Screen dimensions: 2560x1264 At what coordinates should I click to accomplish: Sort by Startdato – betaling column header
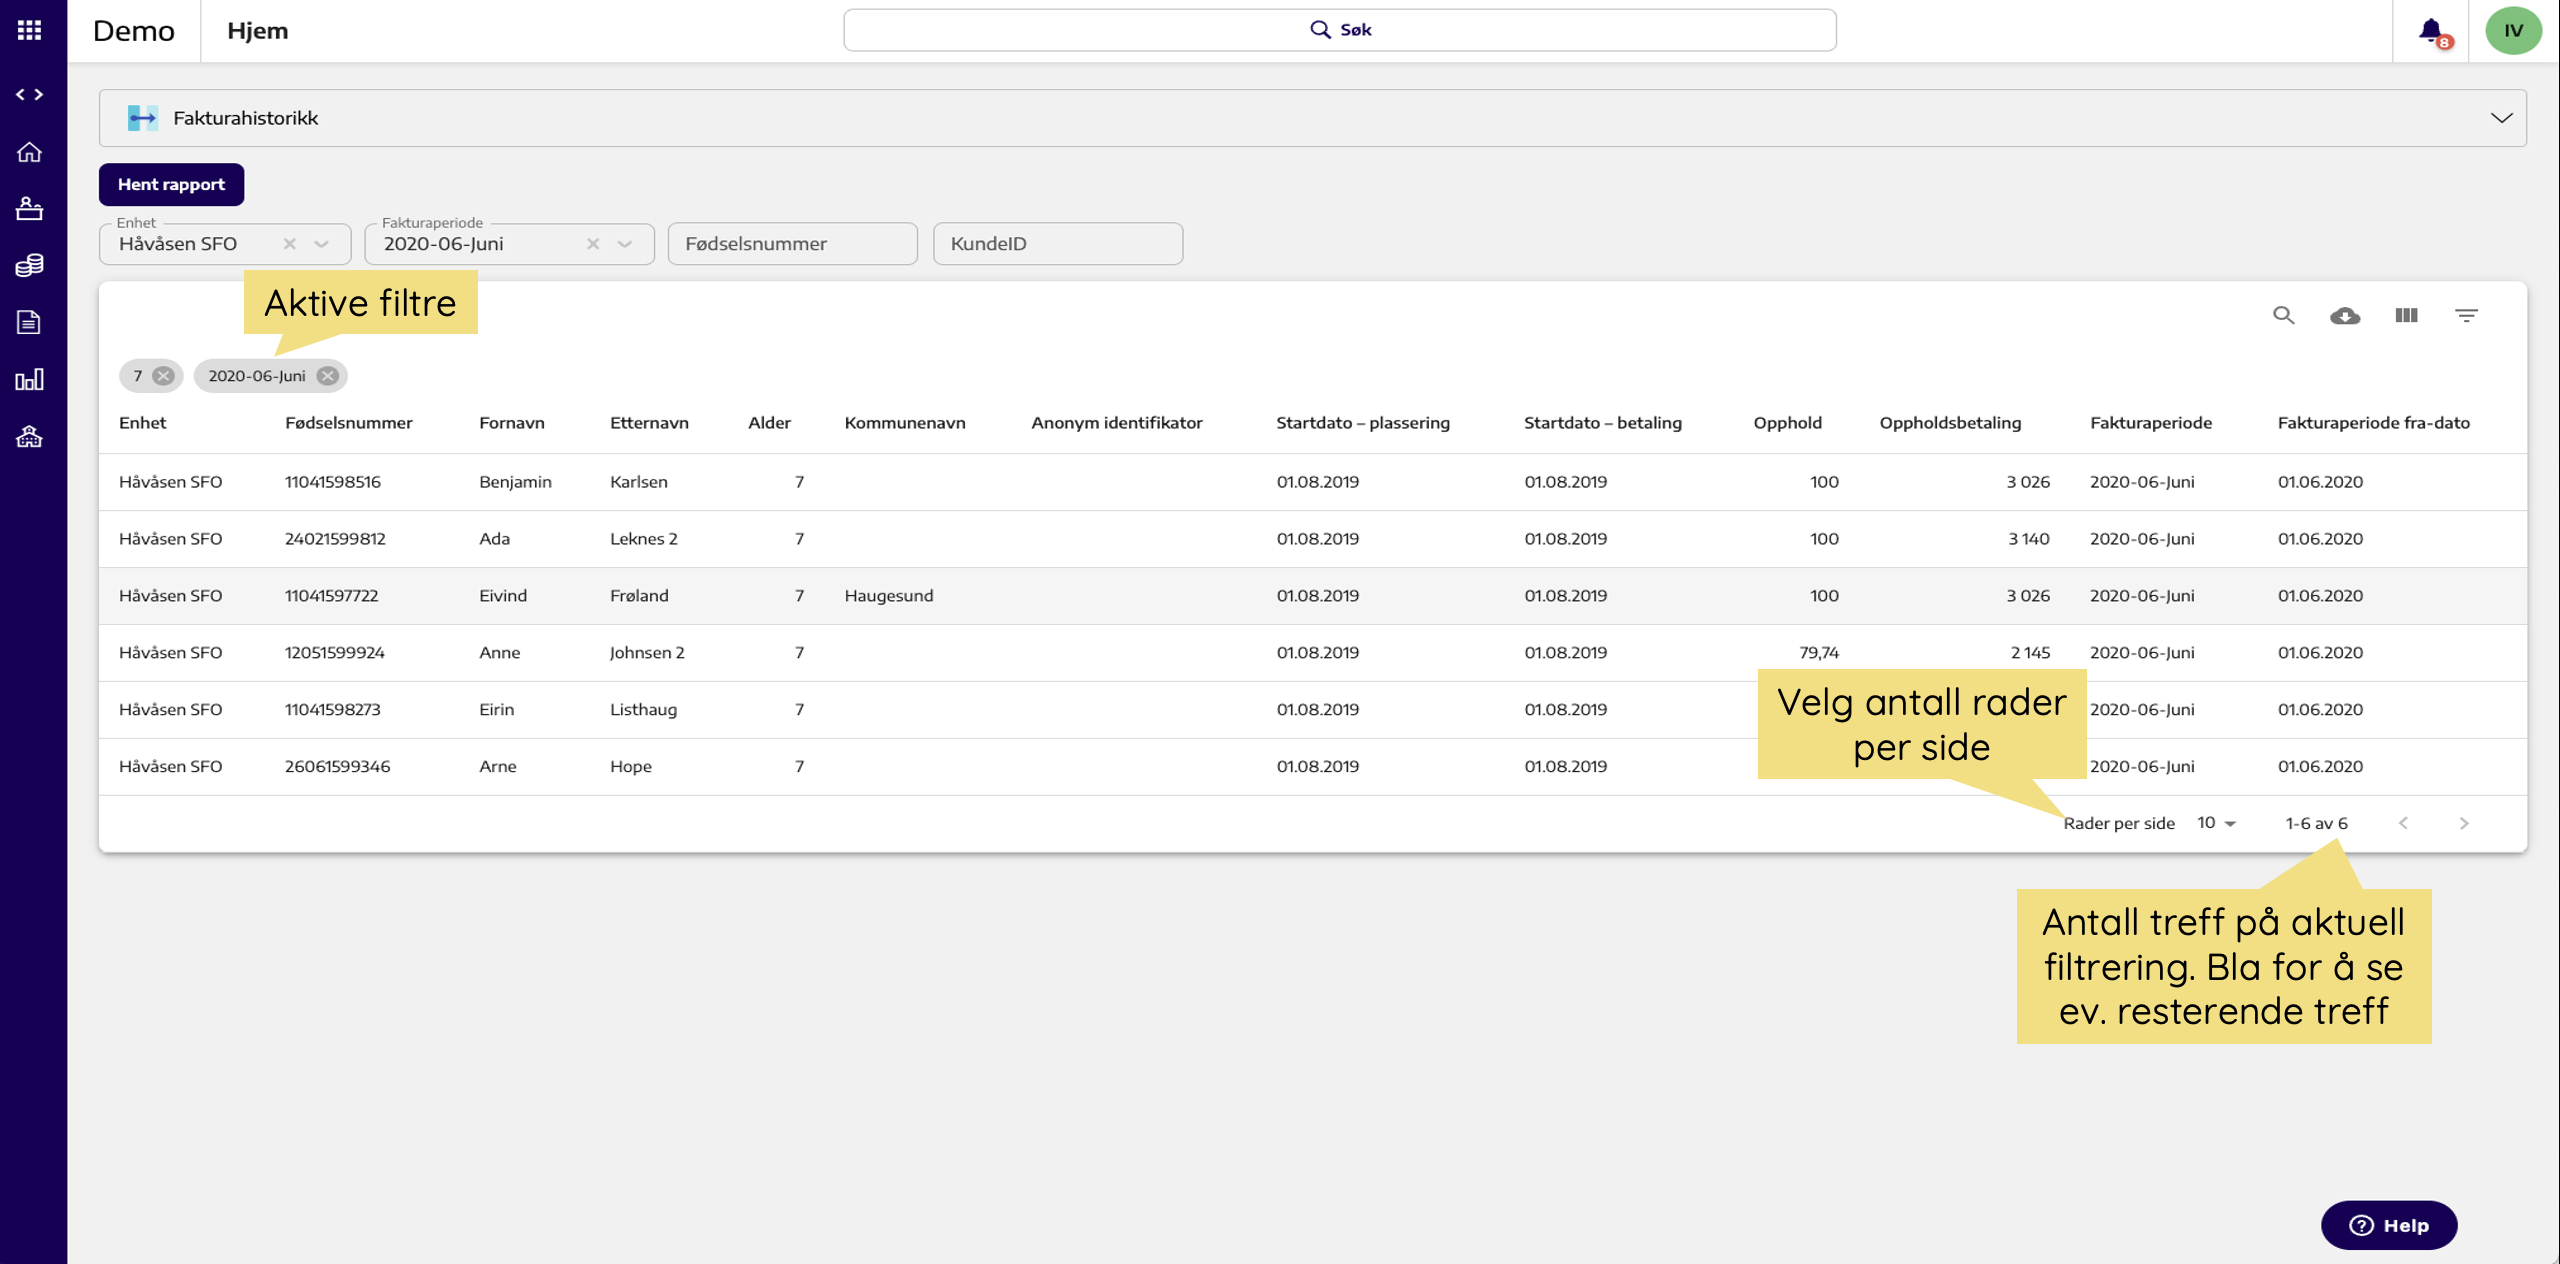[x=1603, y=422]
